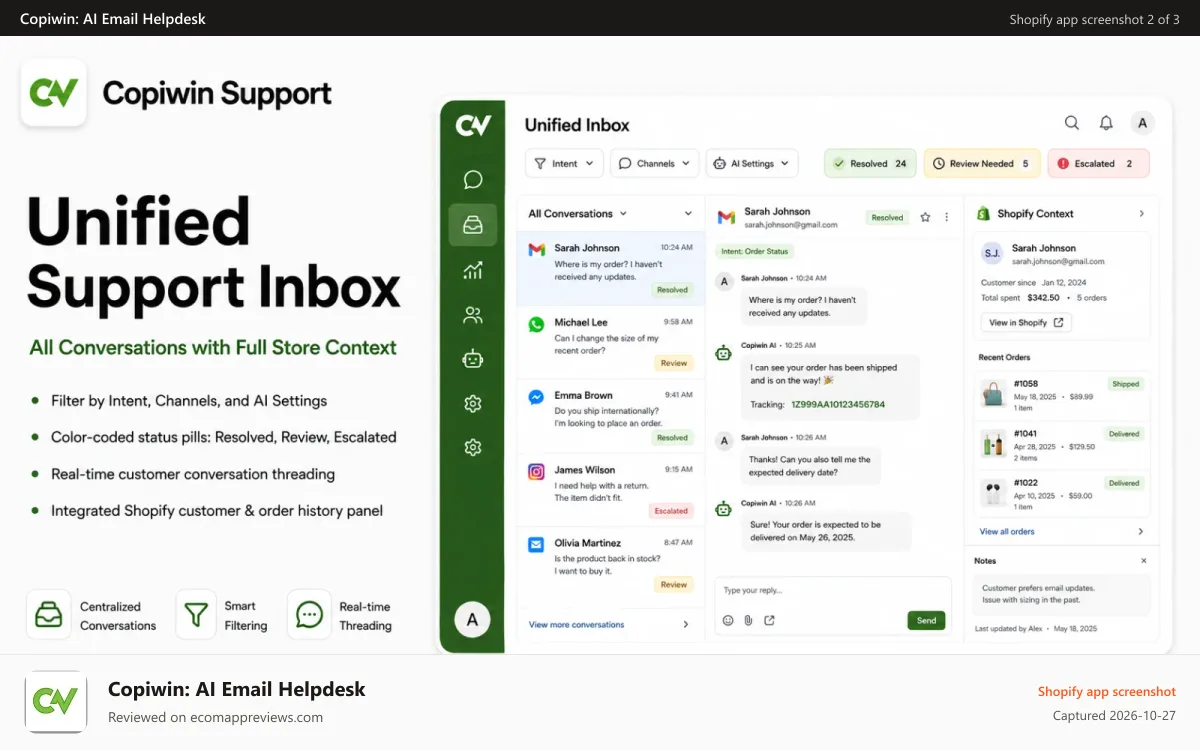1200x750 pixels.
Task: Click the Unified Inbox heading
Action: [577, 125]
